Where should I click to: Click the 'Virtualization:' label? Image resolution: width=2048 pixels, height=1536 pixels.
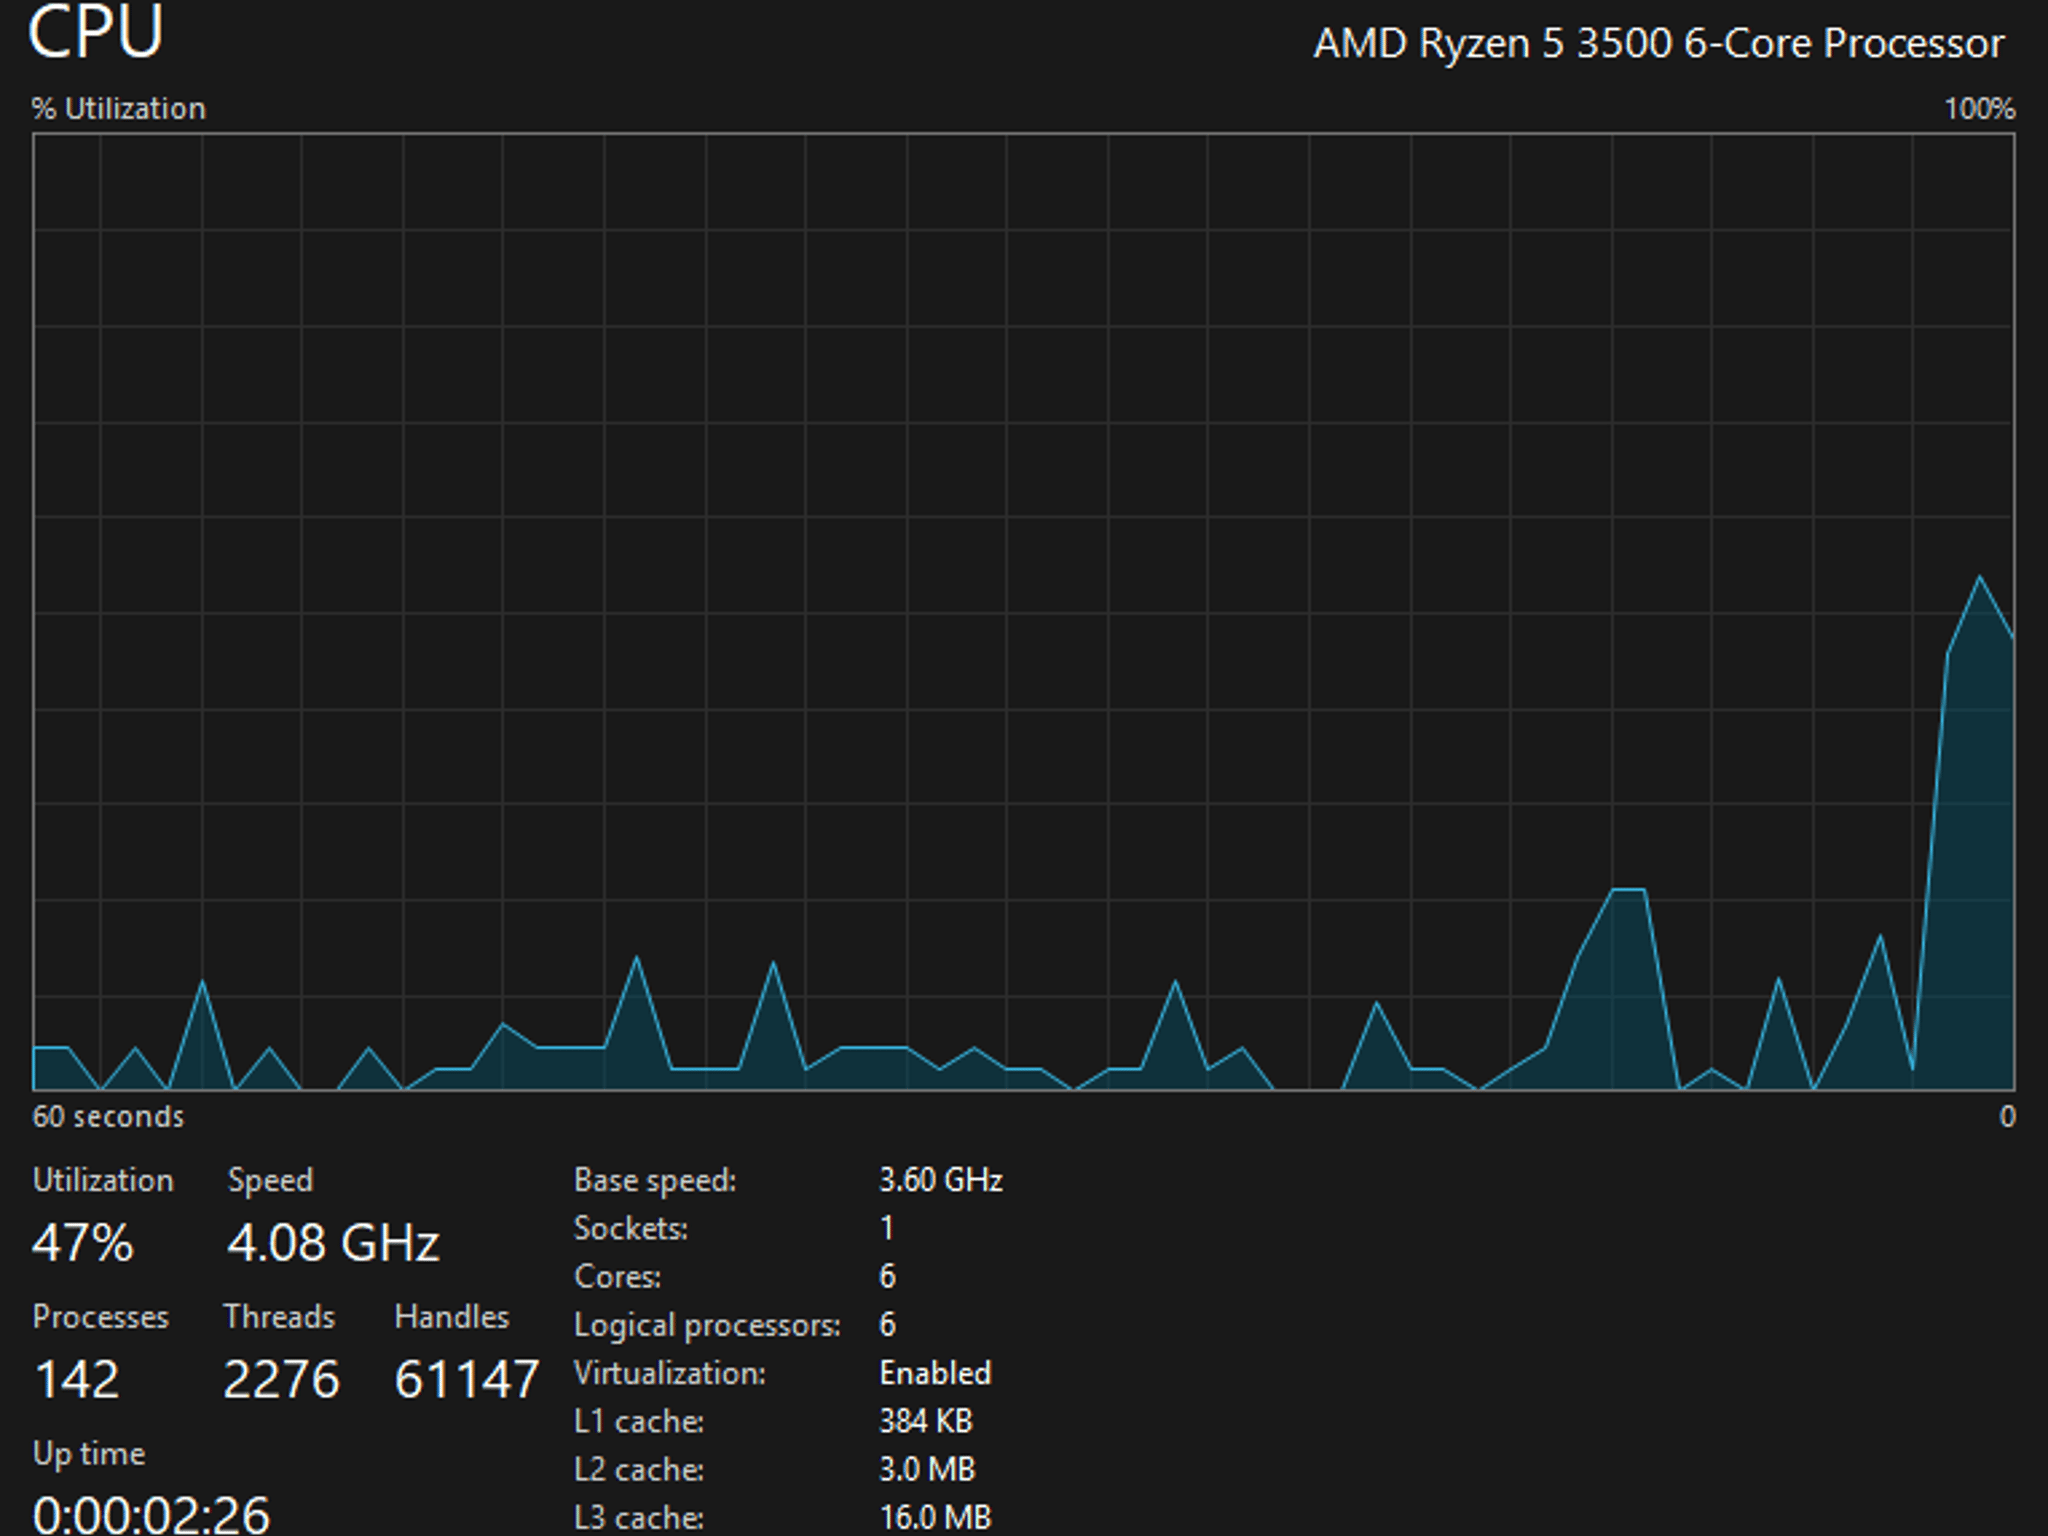point(670,1374)
